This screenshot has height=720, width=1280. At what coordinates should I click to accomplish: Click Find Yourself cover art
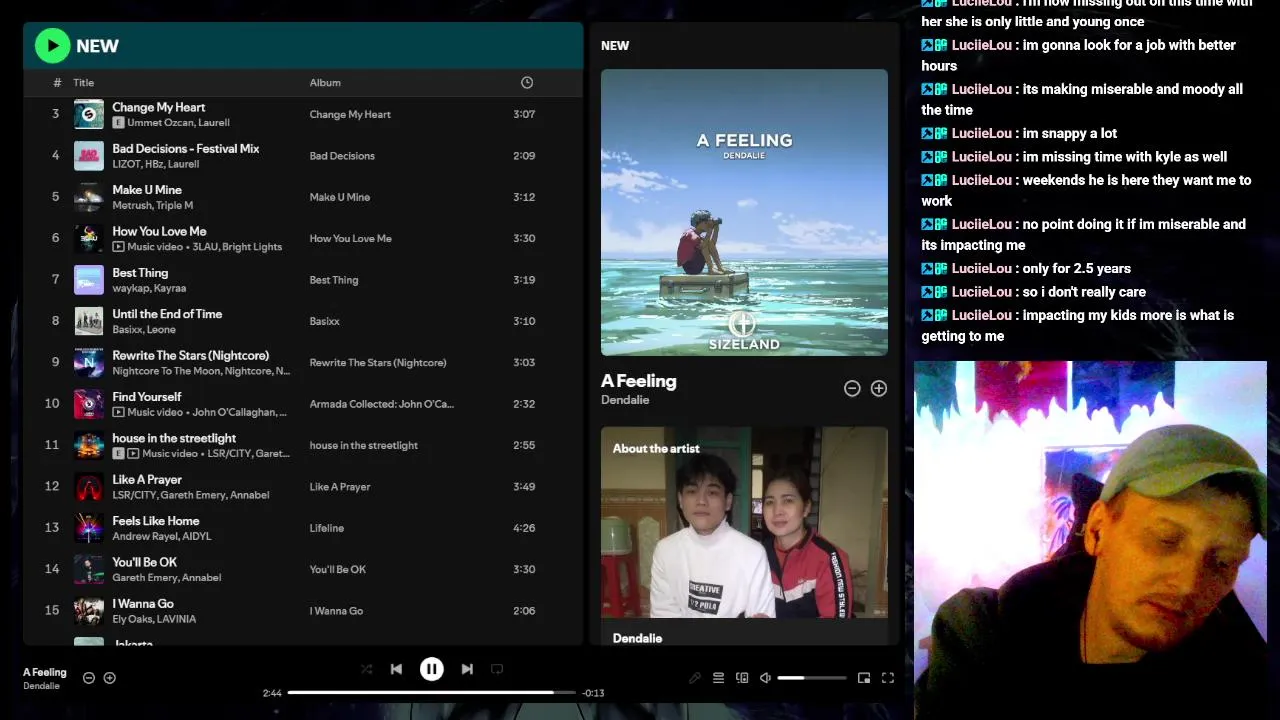point(89,404)
